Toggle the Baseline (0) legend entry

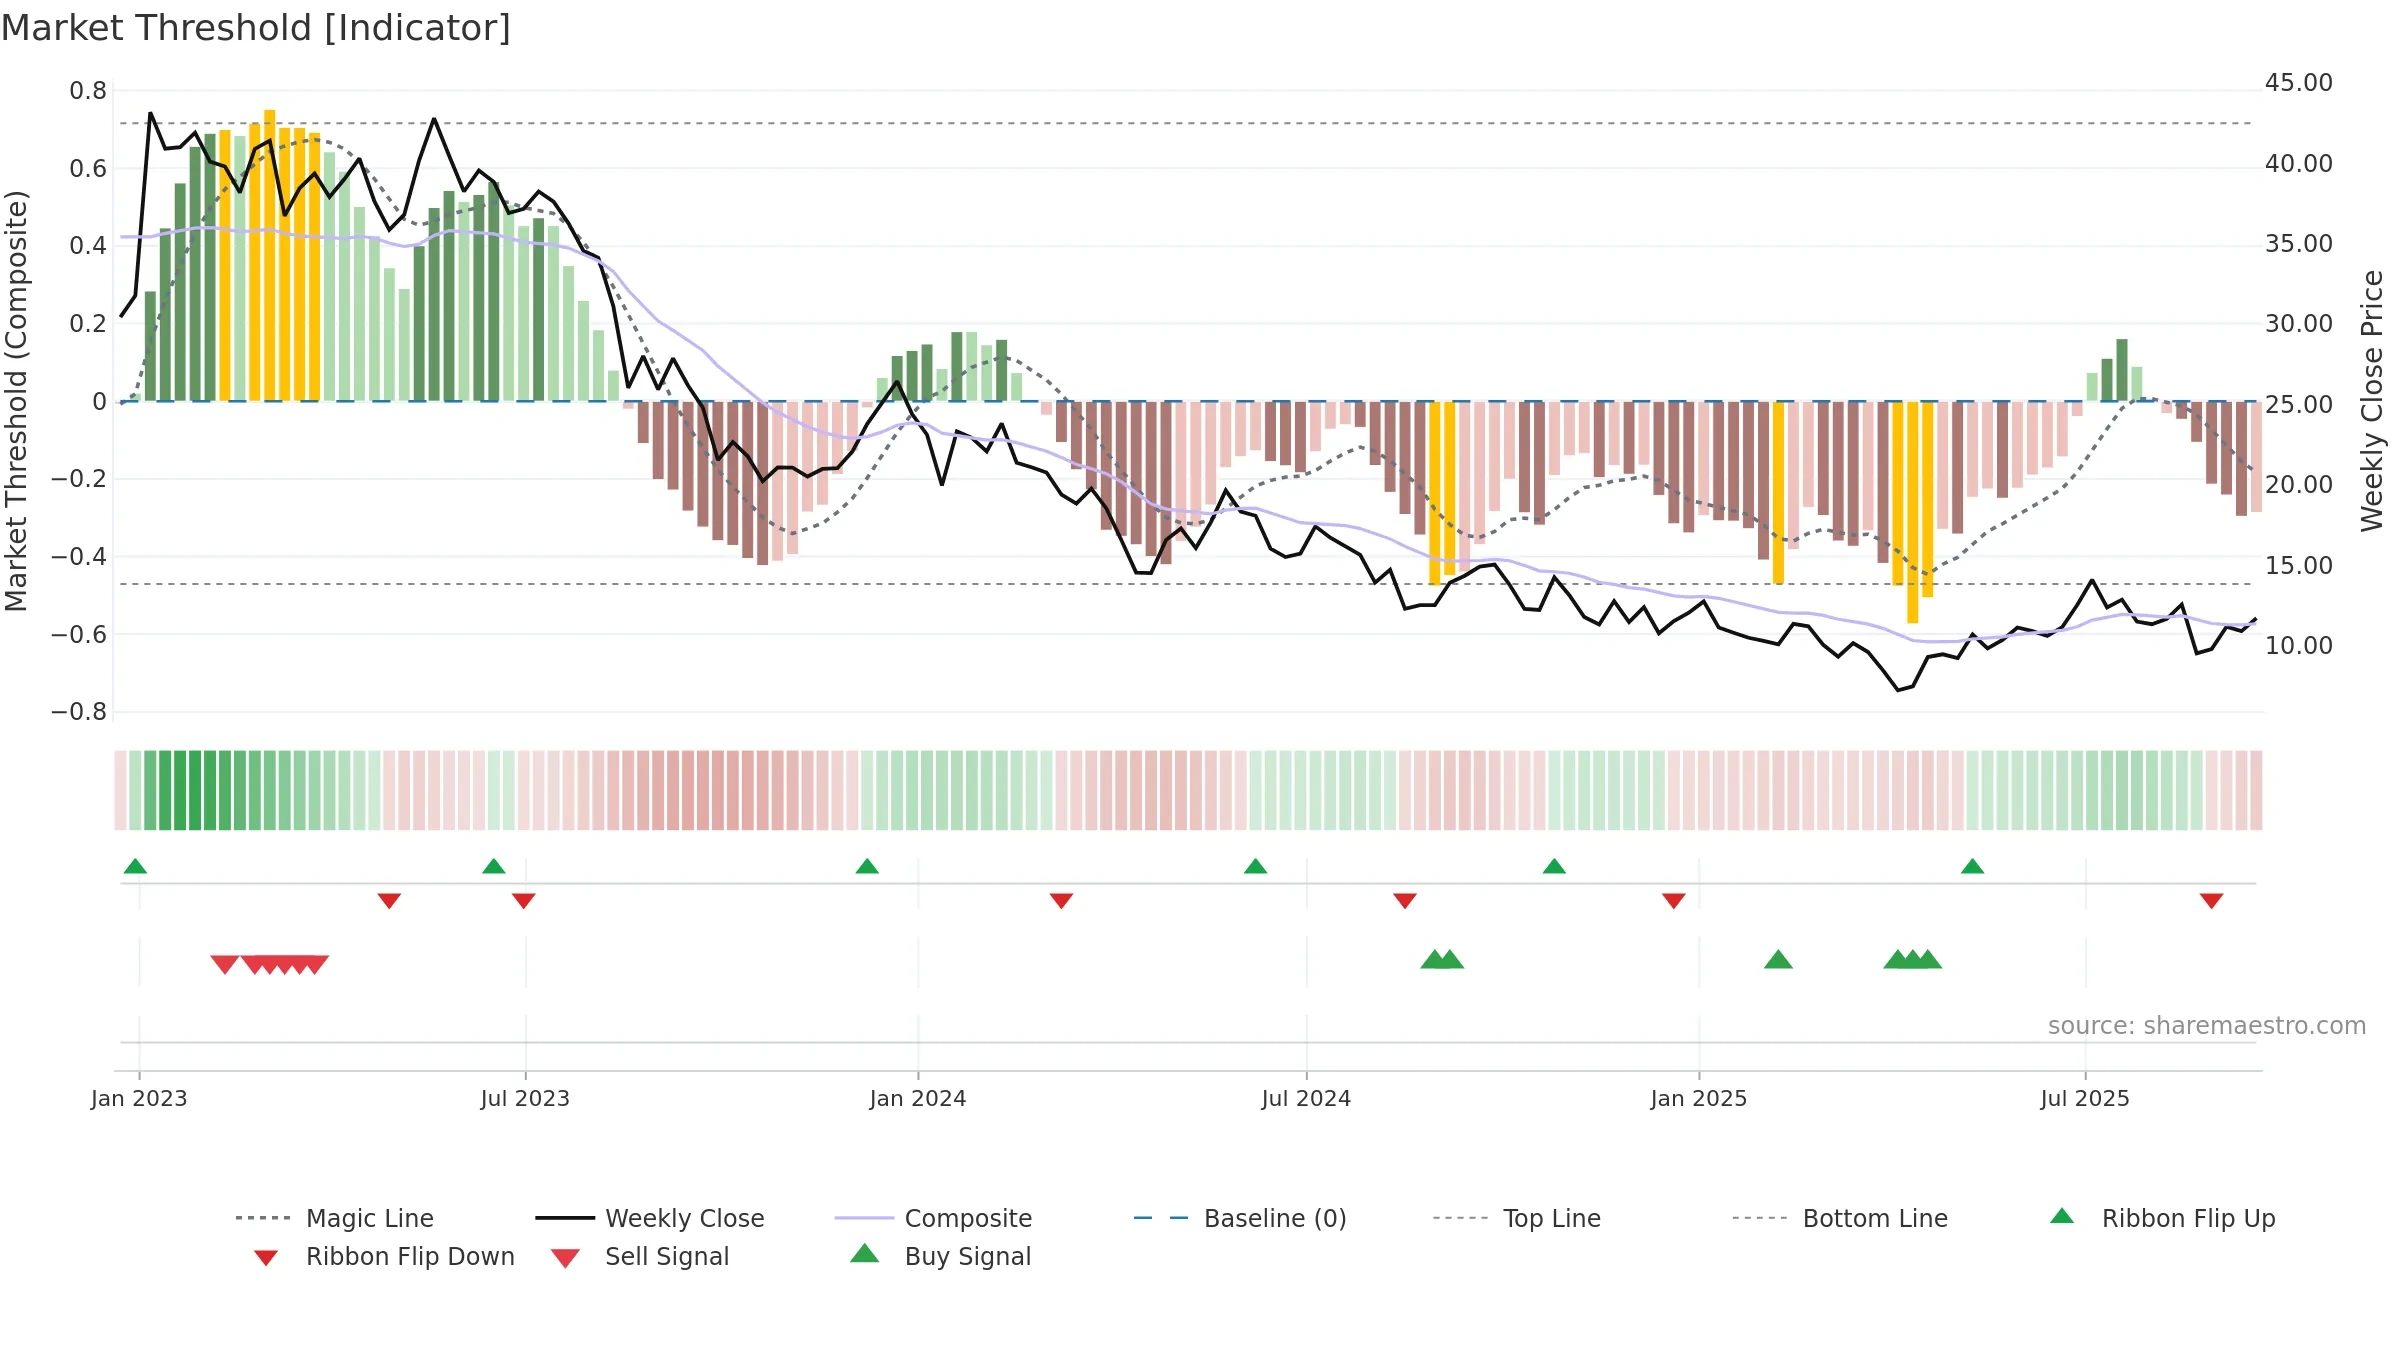tap(1240, 1218)
